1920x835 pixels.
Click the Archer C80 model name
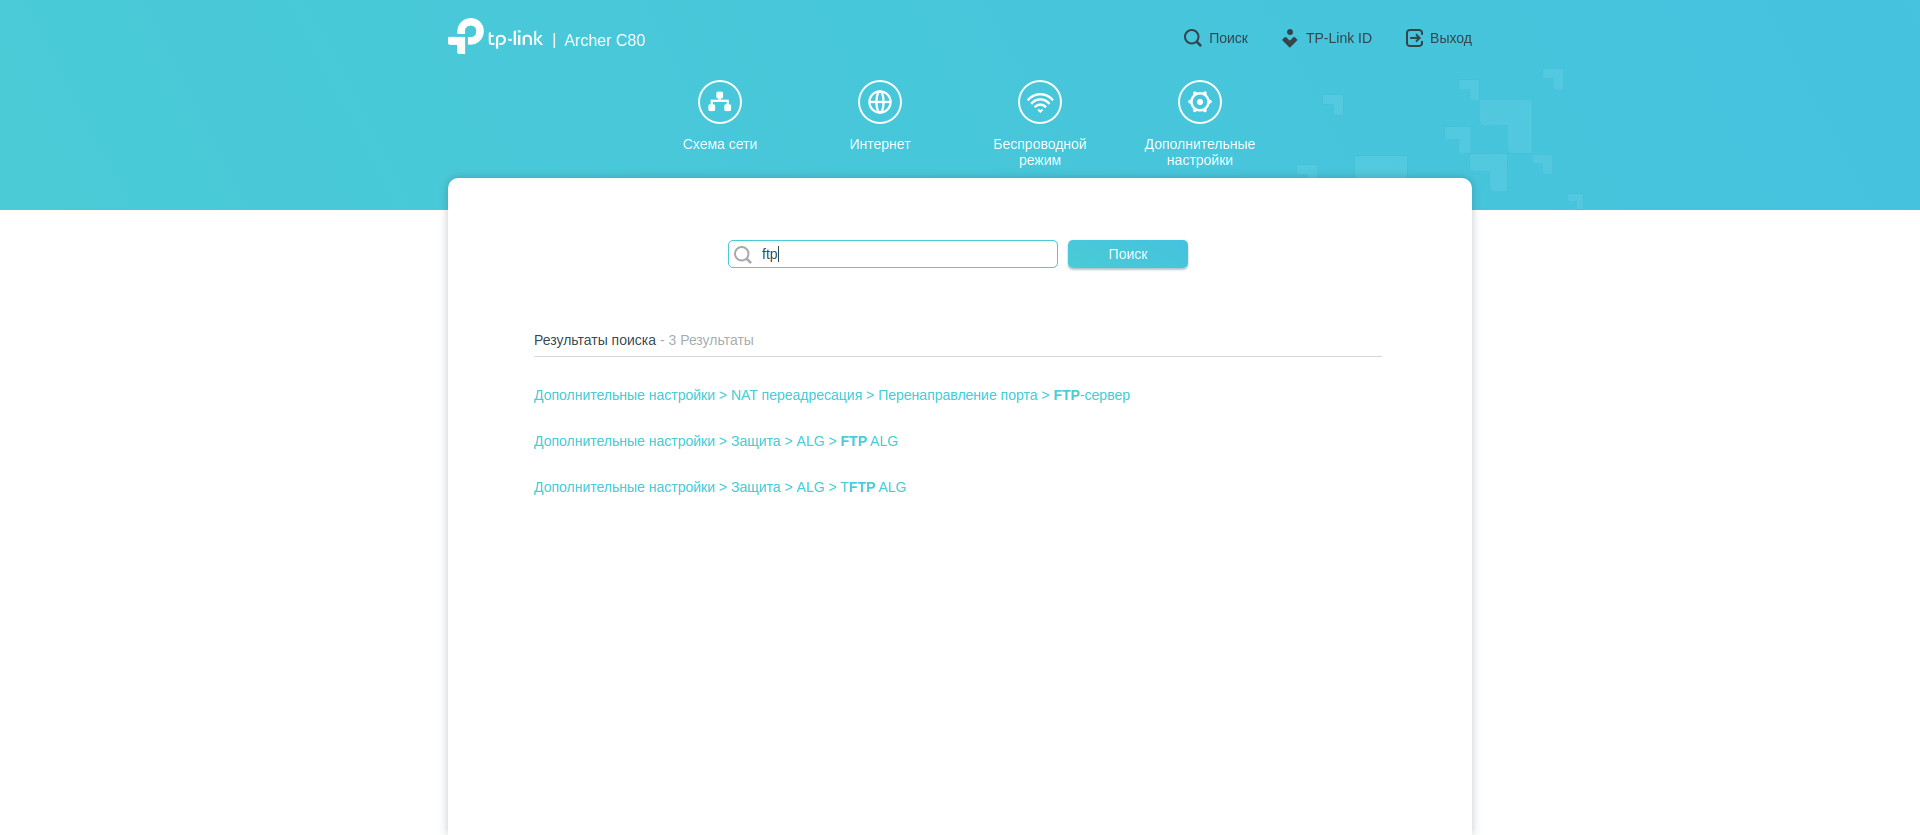point(604,40)
